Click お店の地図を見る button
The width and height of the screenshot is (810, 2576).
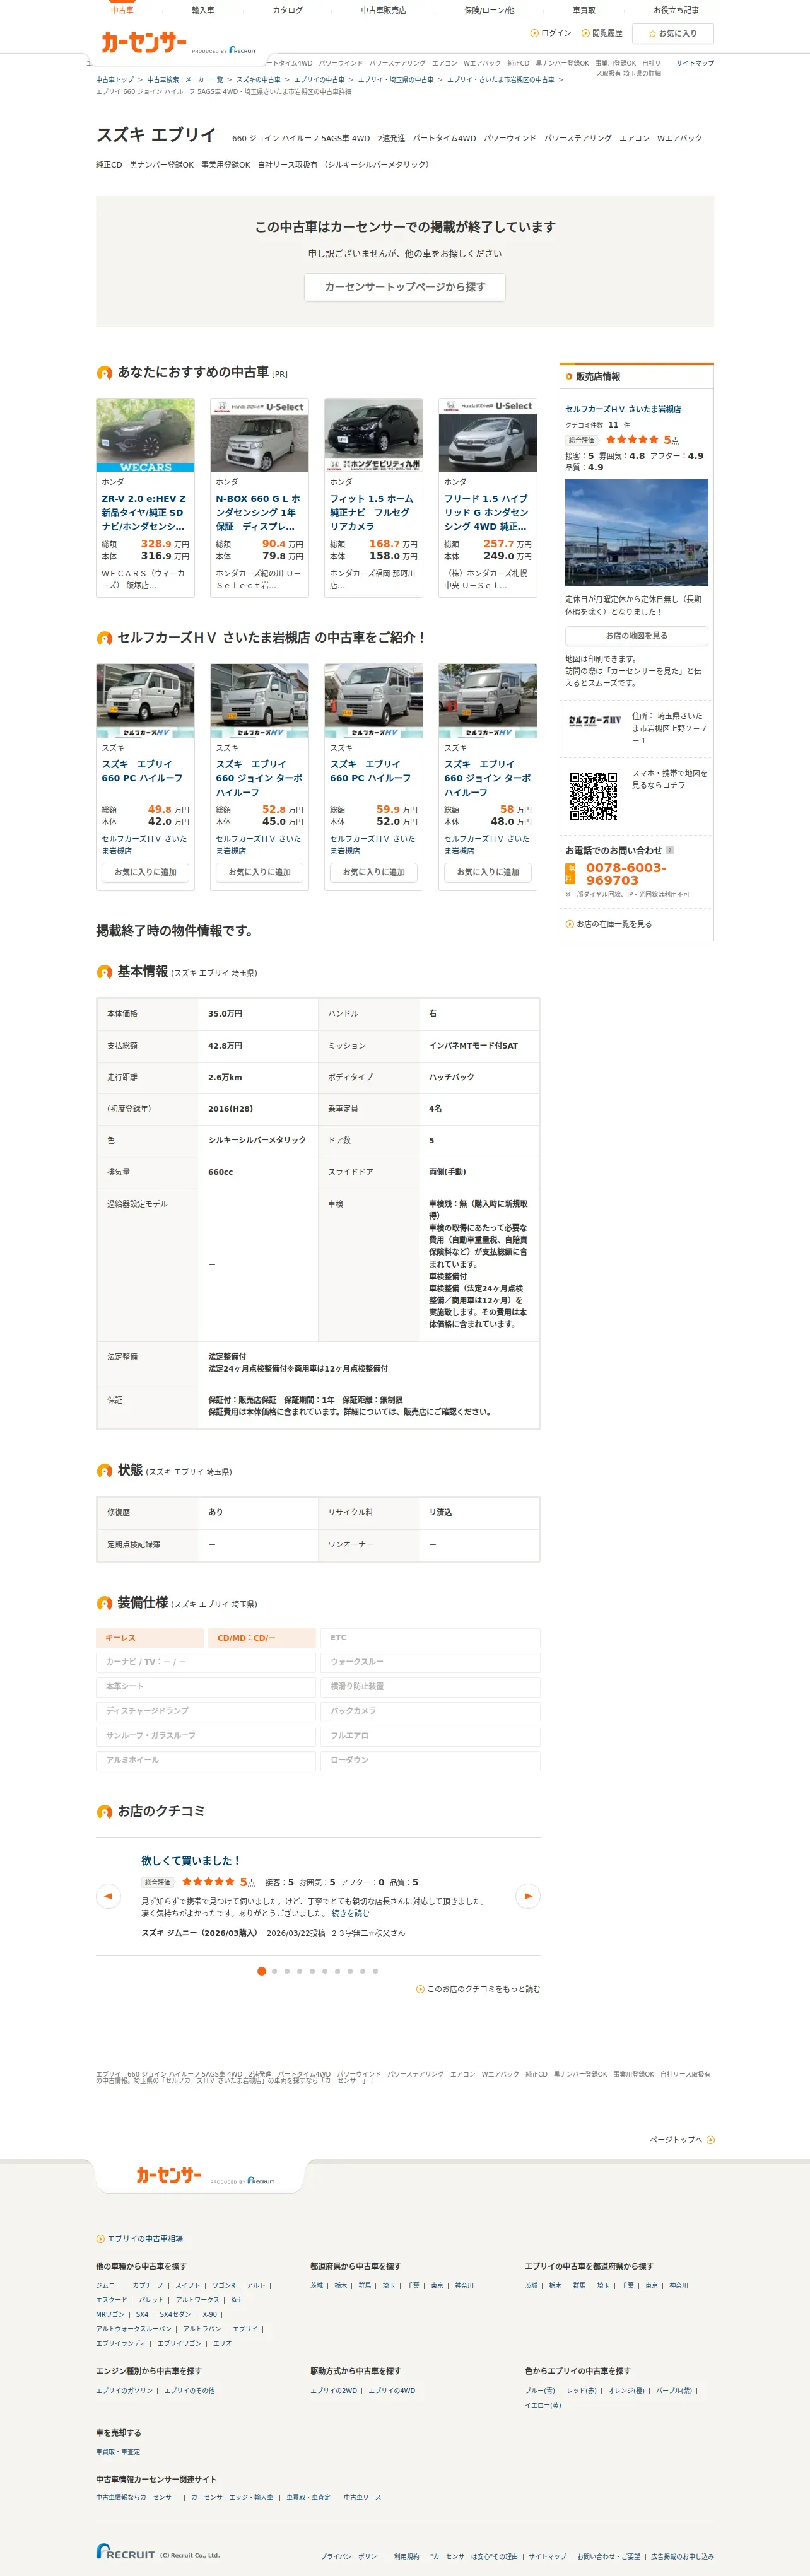[x=636, y=636]
